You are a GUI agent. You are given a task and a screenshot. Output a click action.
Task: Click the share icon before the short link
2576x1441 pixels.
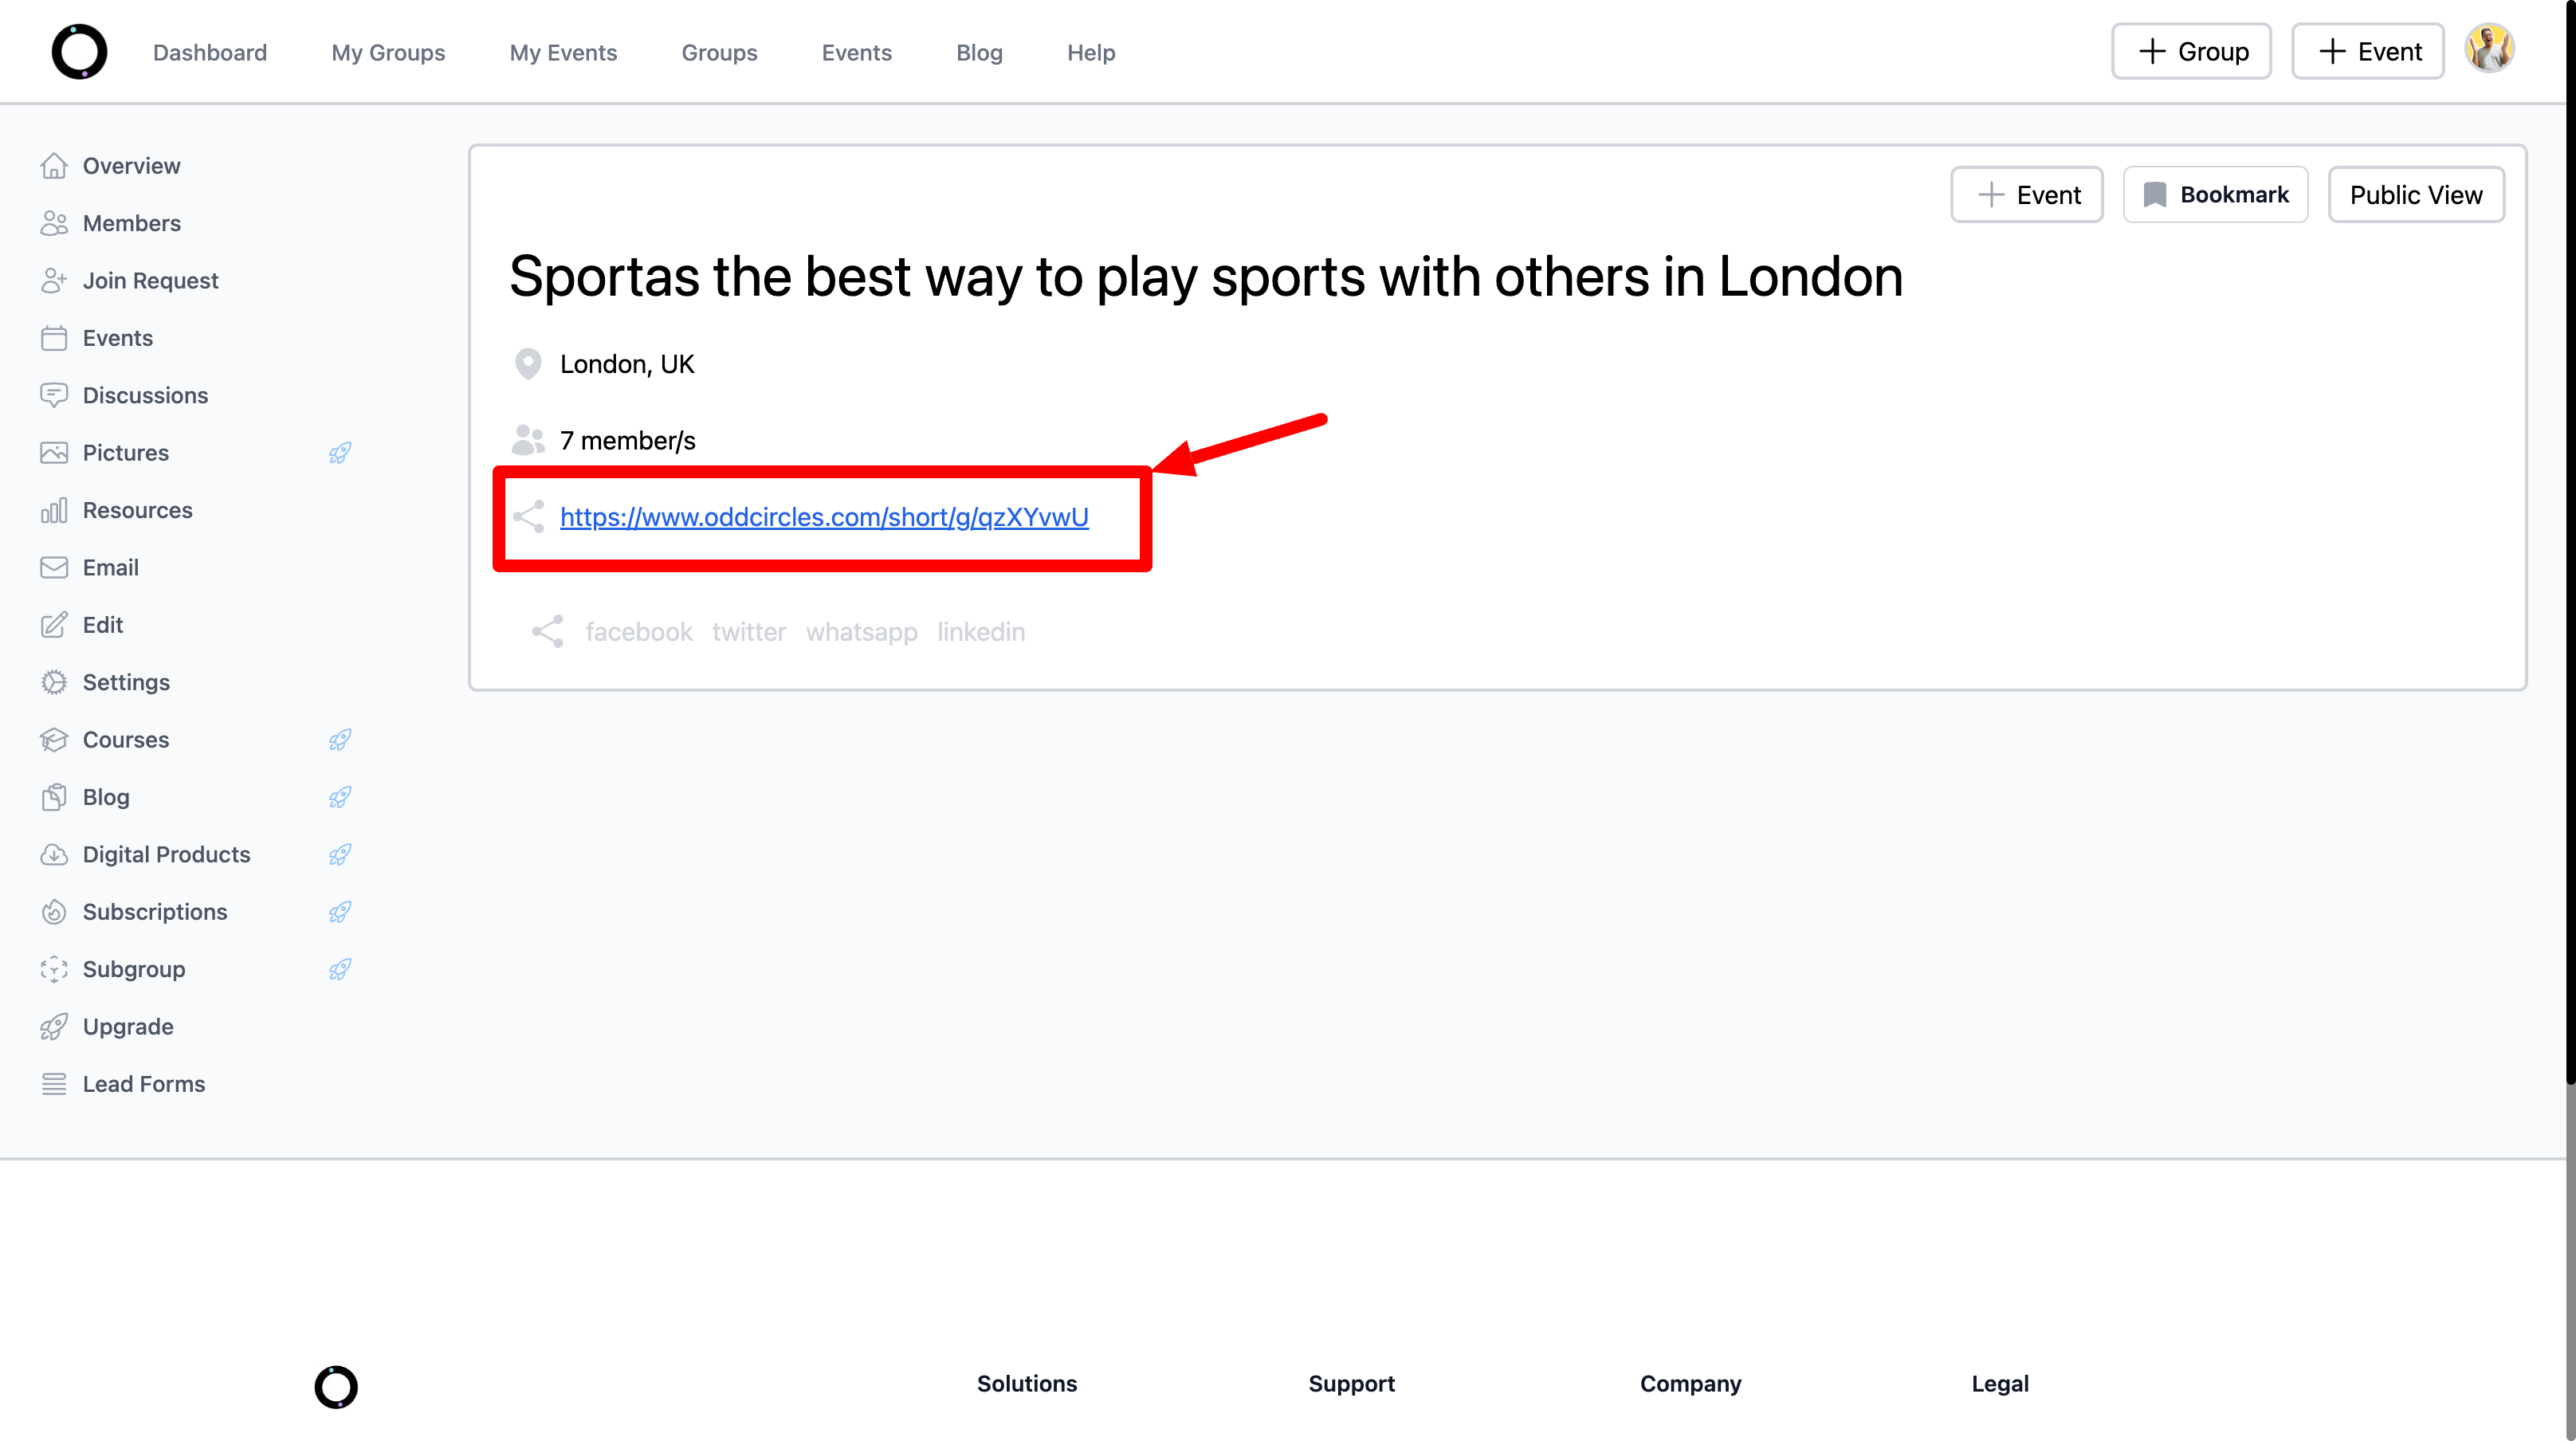pyautogui.click(x=528, y=517)
